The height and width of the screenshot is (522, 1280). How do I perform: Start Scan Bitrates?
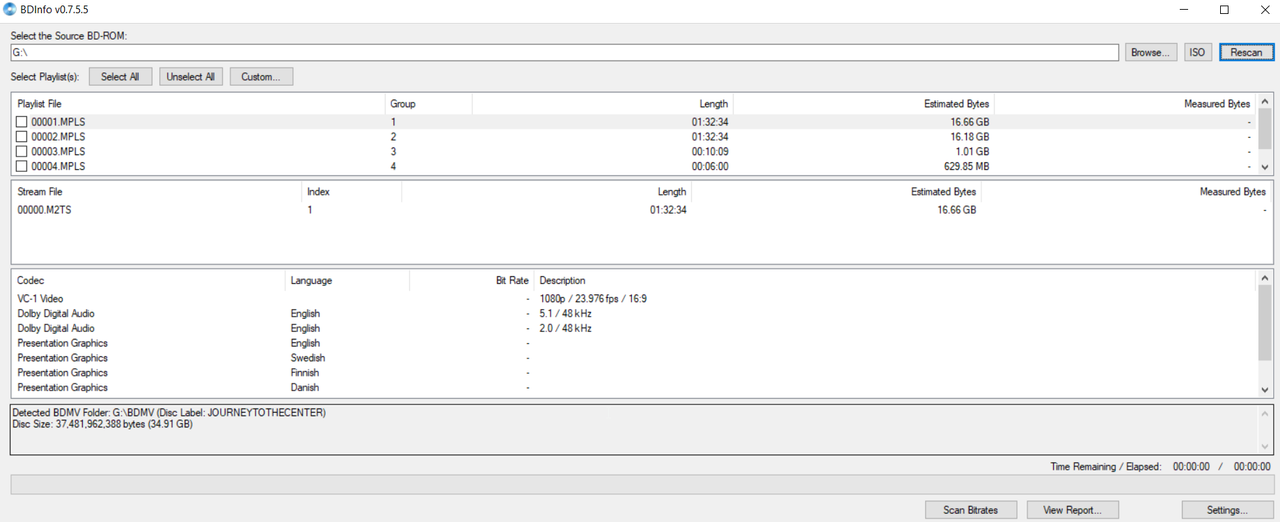971,510
